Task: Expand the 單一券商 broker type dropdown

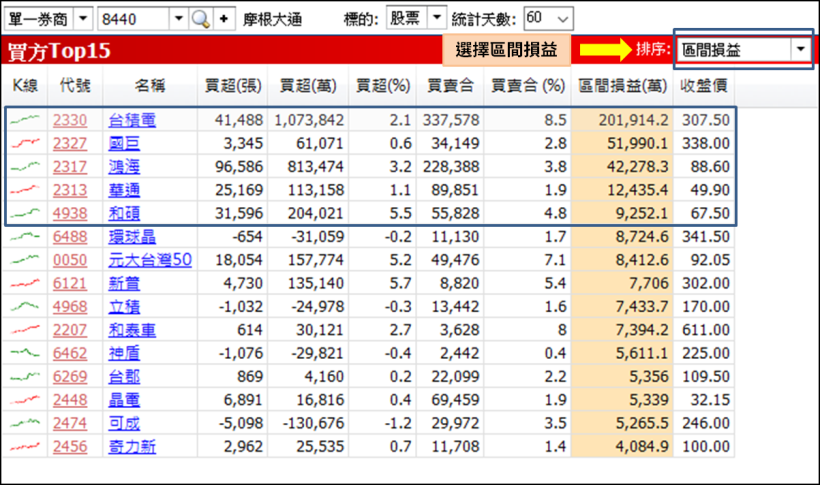Action: (x=83, y=19)
